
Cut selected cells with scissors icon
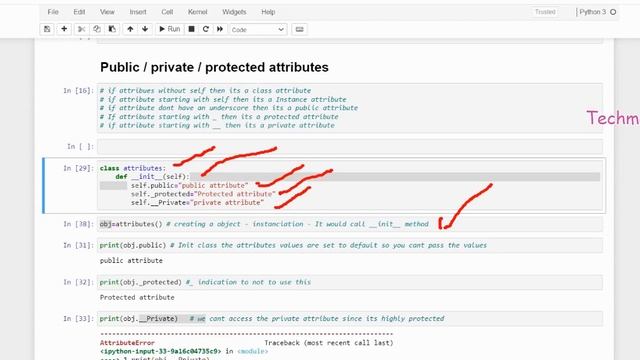tap(82, 29)
